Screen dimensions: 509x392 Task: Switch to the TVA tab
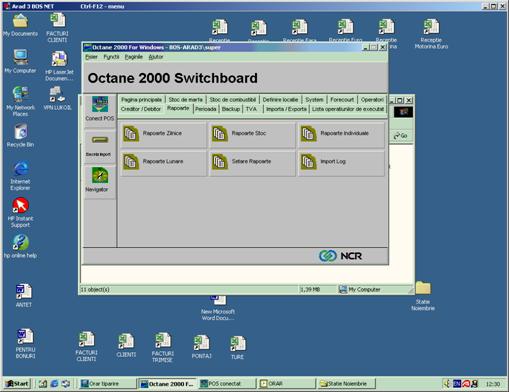(251, 109)
